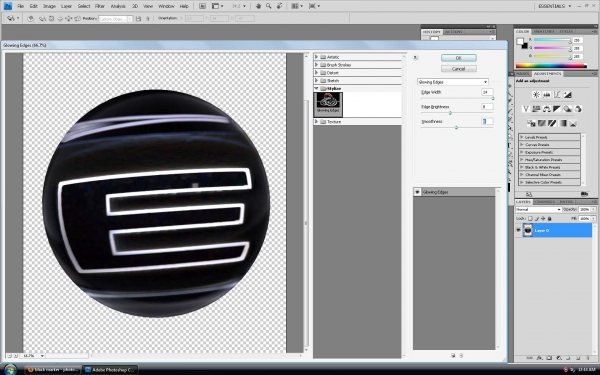The width and height of the screenshot is (600, 375).
Task: Toggle lock transparent pixels in Layers panel
Action: (530, 218)
